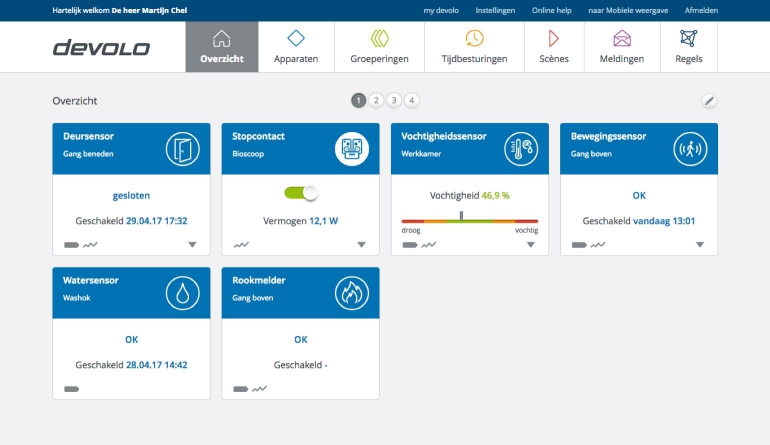Expand the Deursensor tile dropdown arrow

tap(192, 244)
